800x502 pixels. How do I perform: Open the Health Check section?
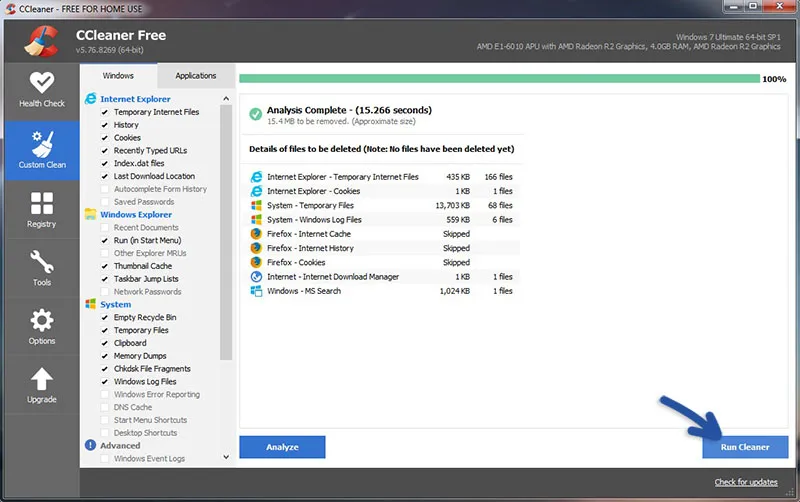pos(42,90)
